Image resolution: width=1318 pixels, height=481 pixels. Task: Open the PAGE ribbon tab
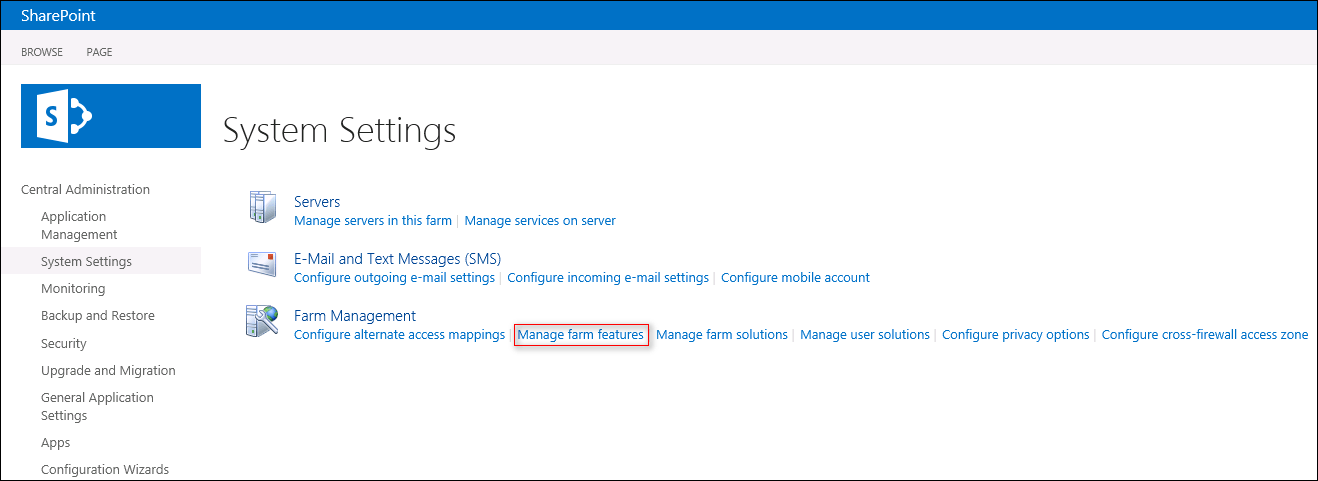click(x=99, y=52)
